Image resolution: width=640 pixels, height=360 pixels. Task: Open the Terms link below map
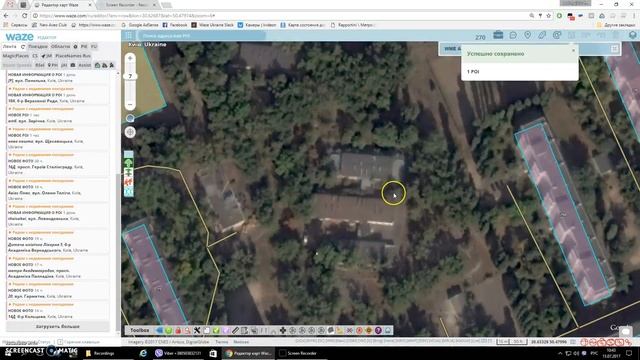[222, 342]
